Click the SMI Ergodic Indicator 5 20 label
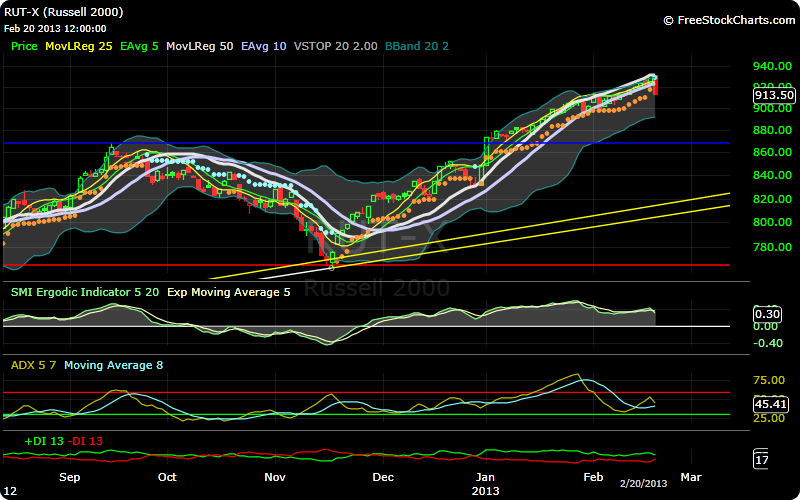 point(85,292)
